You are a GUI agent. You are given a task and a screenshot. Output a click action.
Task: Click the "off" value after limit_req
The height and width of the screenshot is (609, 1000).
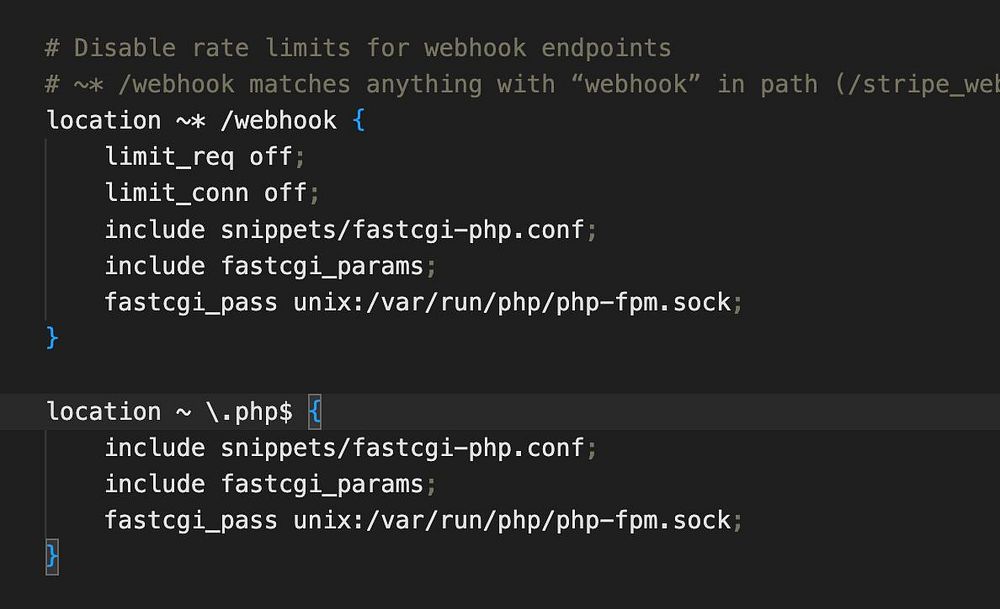271,157
